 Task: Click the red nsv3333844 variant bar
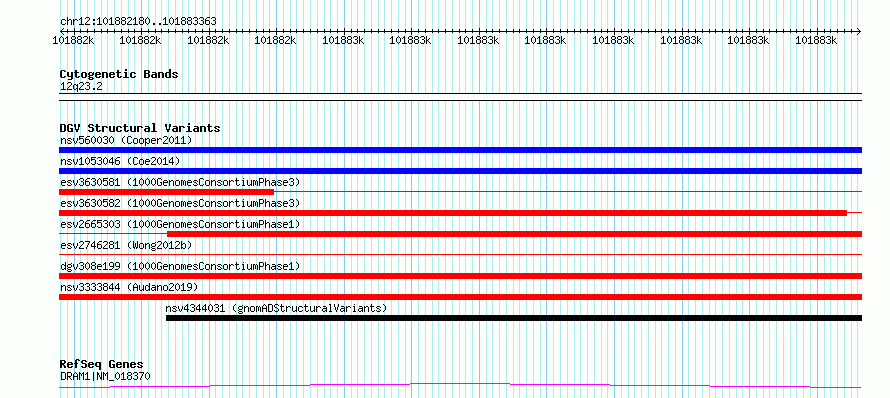(460, 297)
